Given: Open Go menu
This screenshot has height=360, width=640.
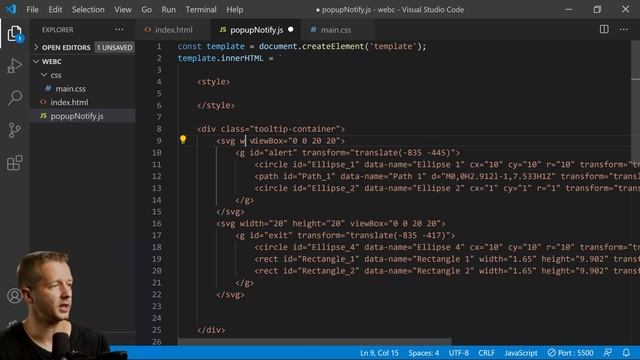Looking at the screenshot, I should click(x=147, y=9).
